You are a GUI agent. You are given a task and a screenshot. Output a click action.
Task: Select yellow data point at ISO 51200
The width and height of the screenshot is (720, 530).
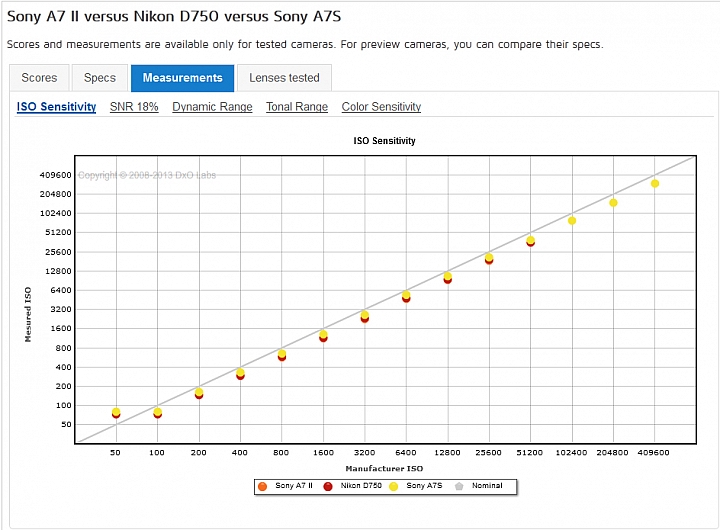[x=530, y=240]
